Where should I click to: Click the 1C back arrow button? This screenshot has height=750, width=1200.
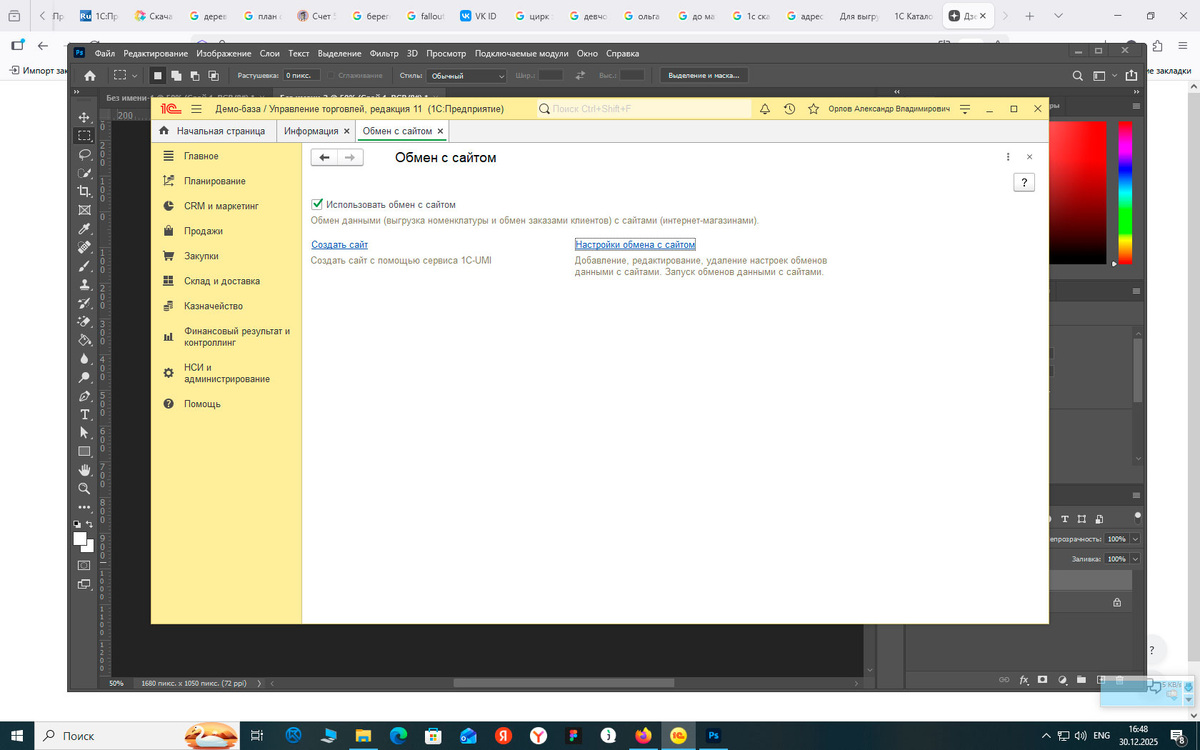pyautogui.click(x=324, y=157)
